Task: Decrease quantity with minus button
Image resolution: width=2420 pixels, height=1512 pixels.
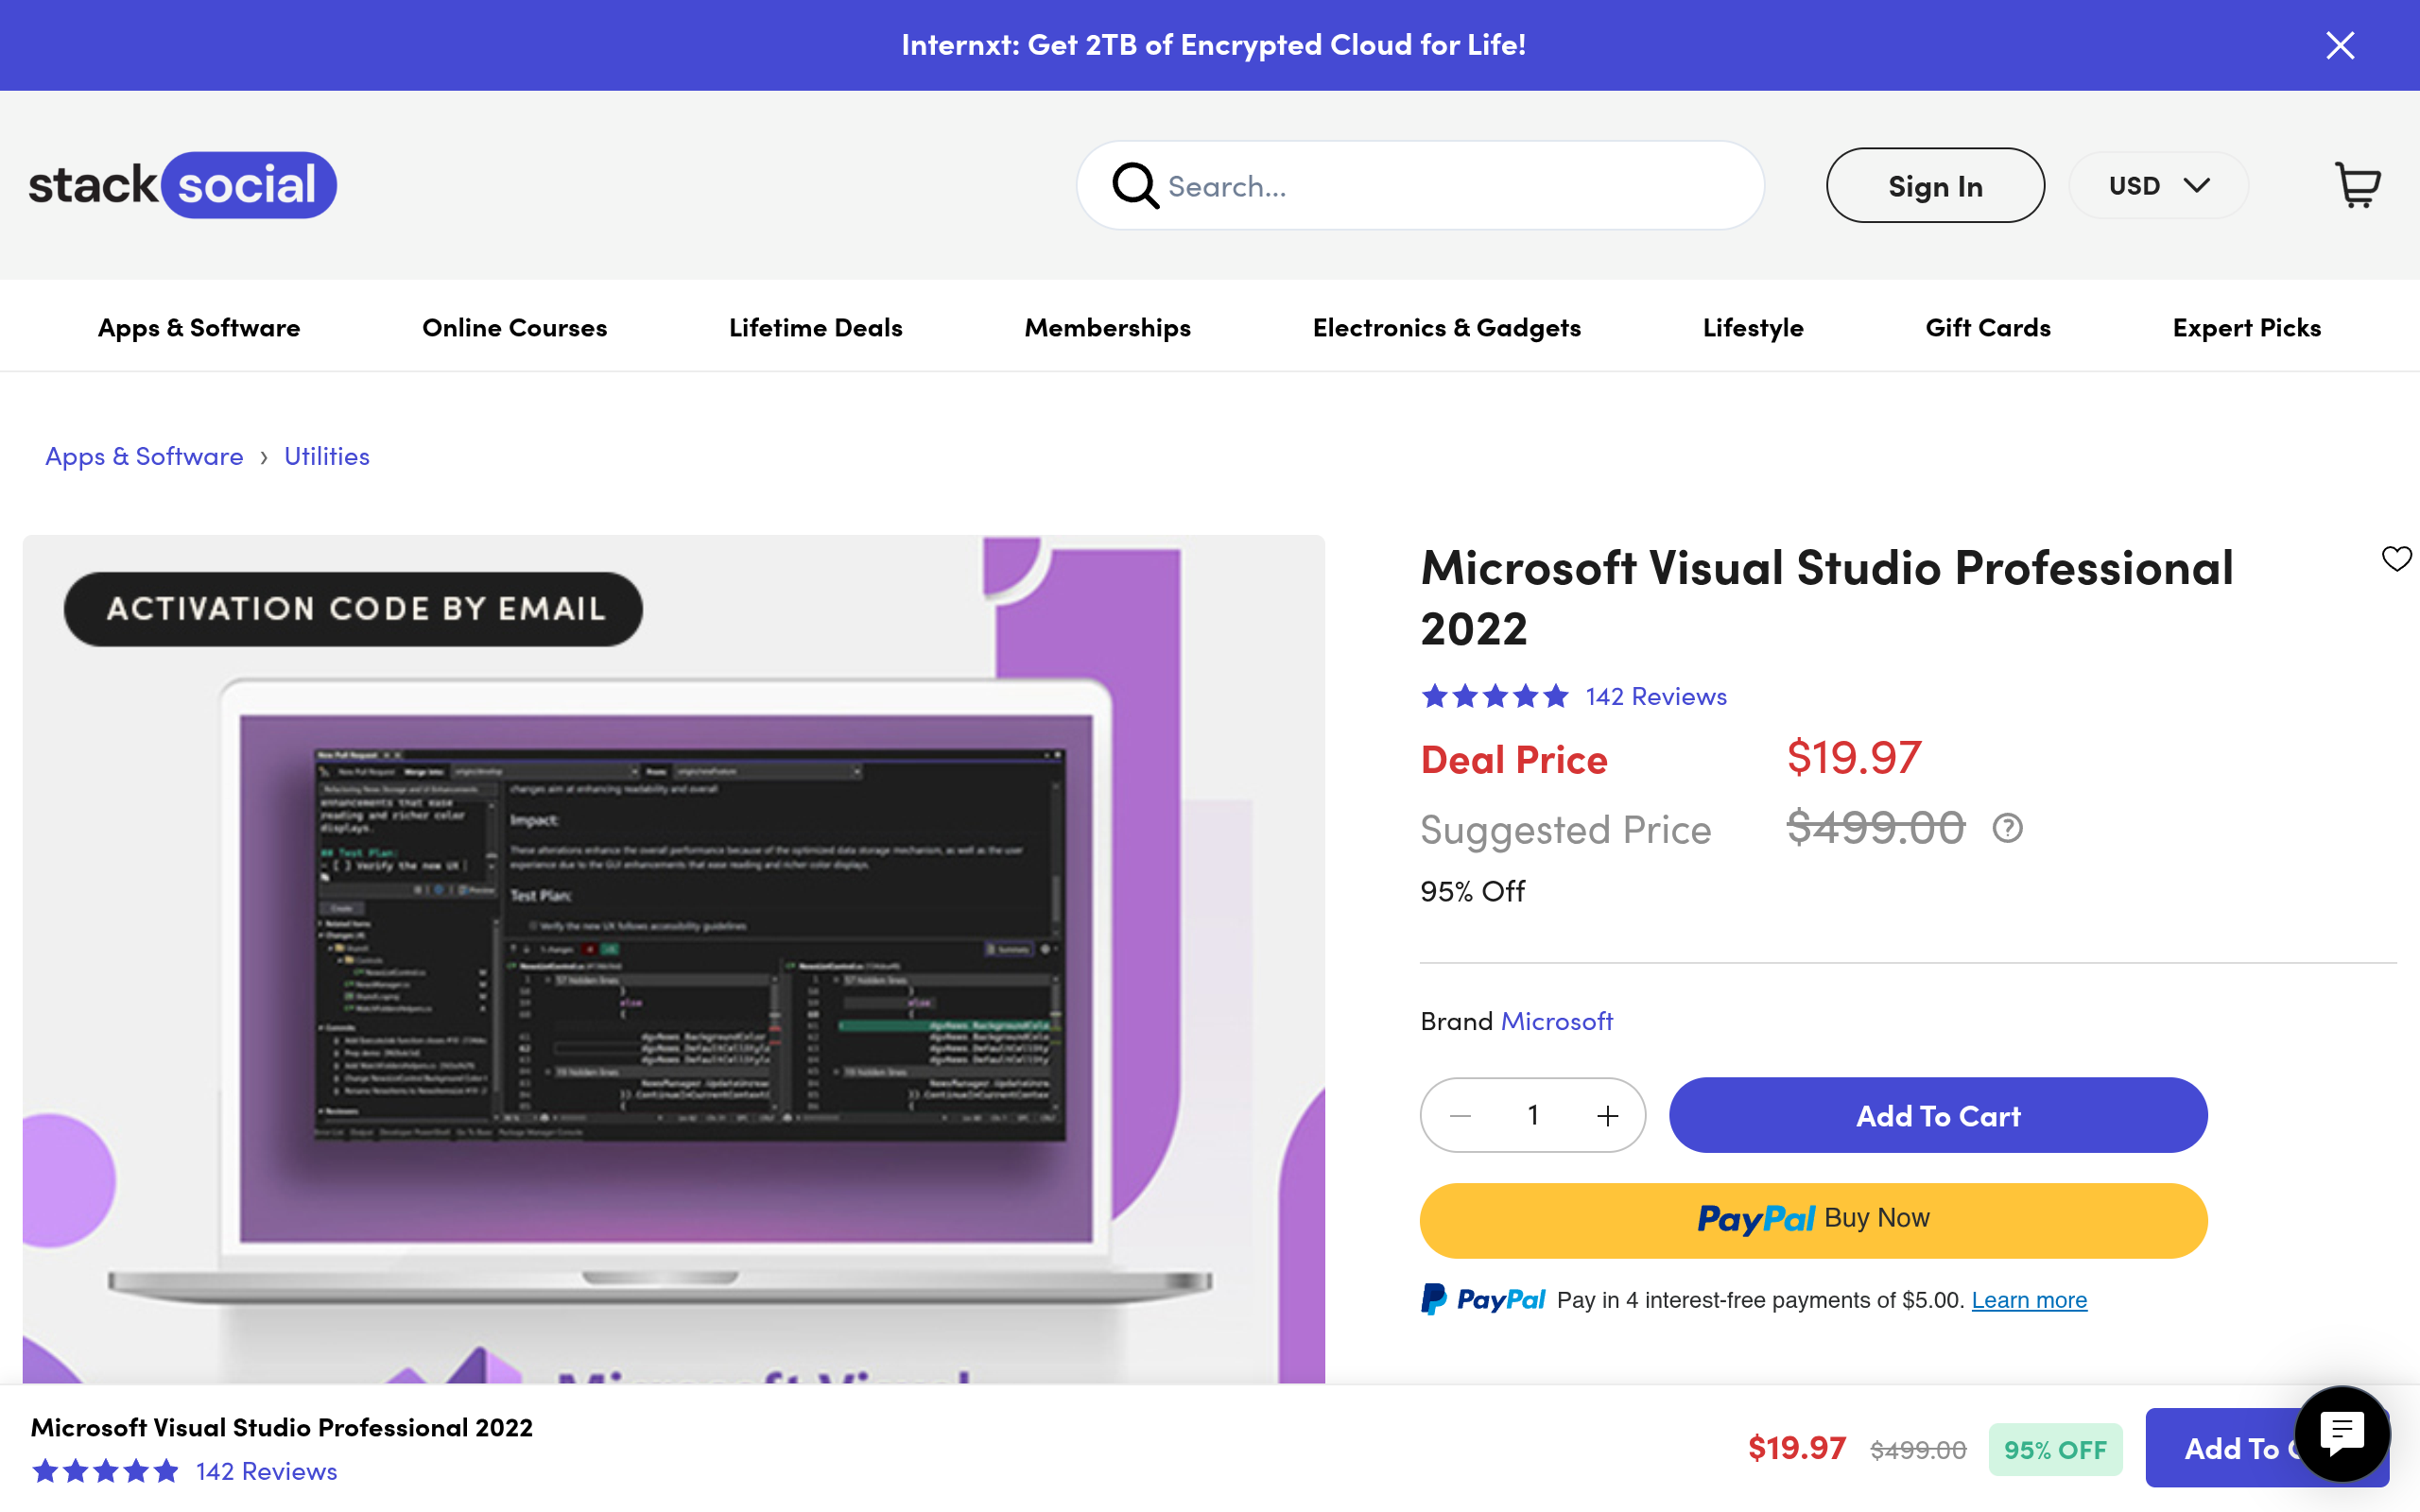Action: pos(1460,1115)
